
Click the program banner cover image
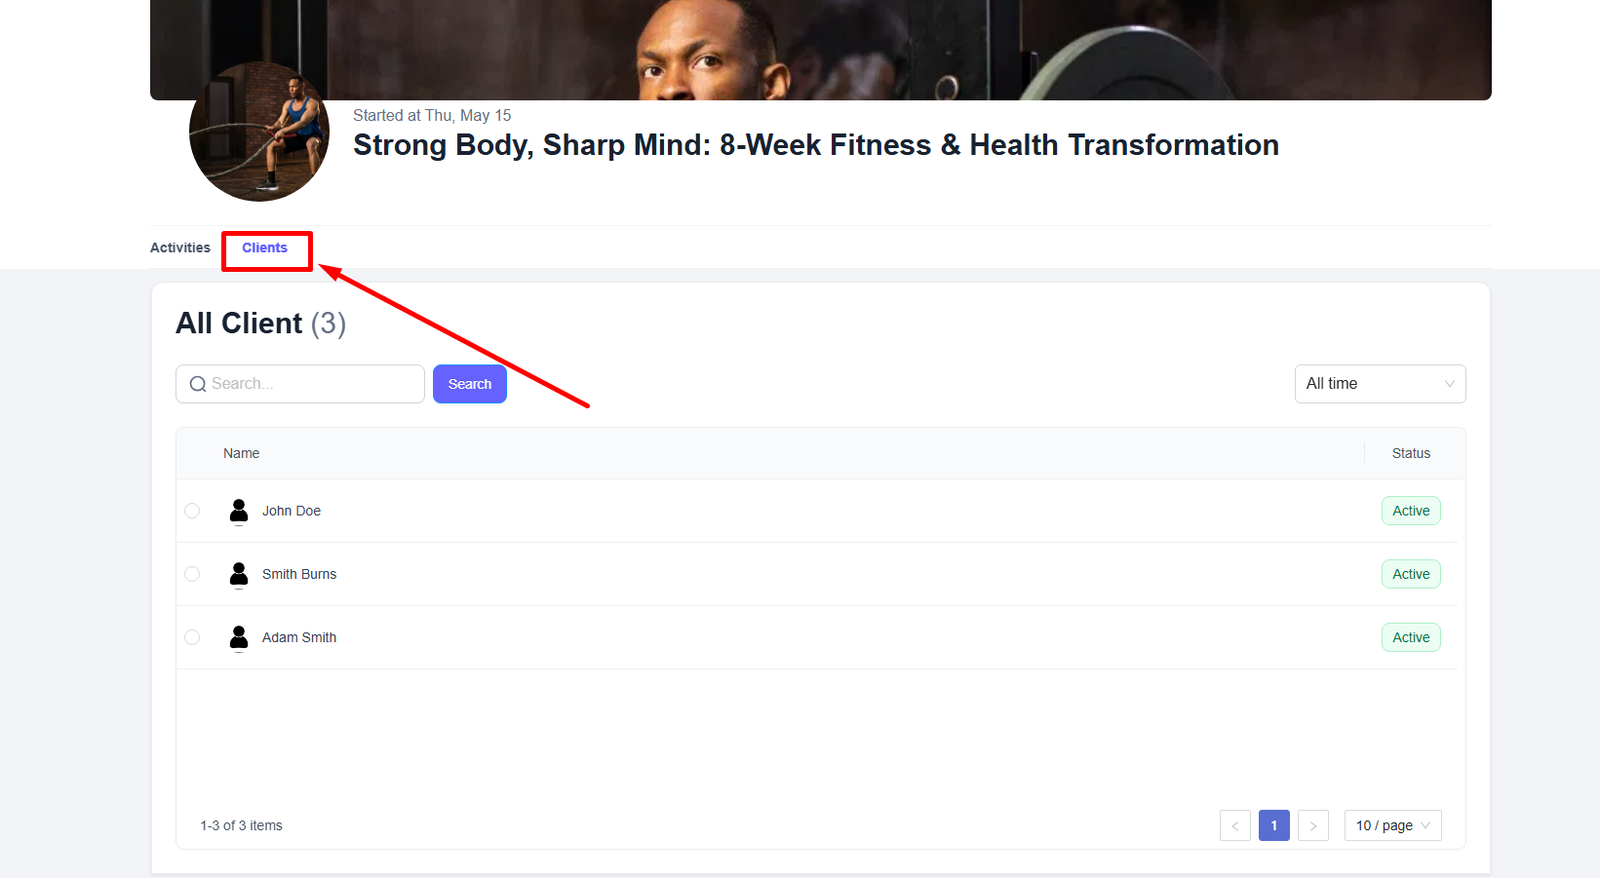pos(820,49)
